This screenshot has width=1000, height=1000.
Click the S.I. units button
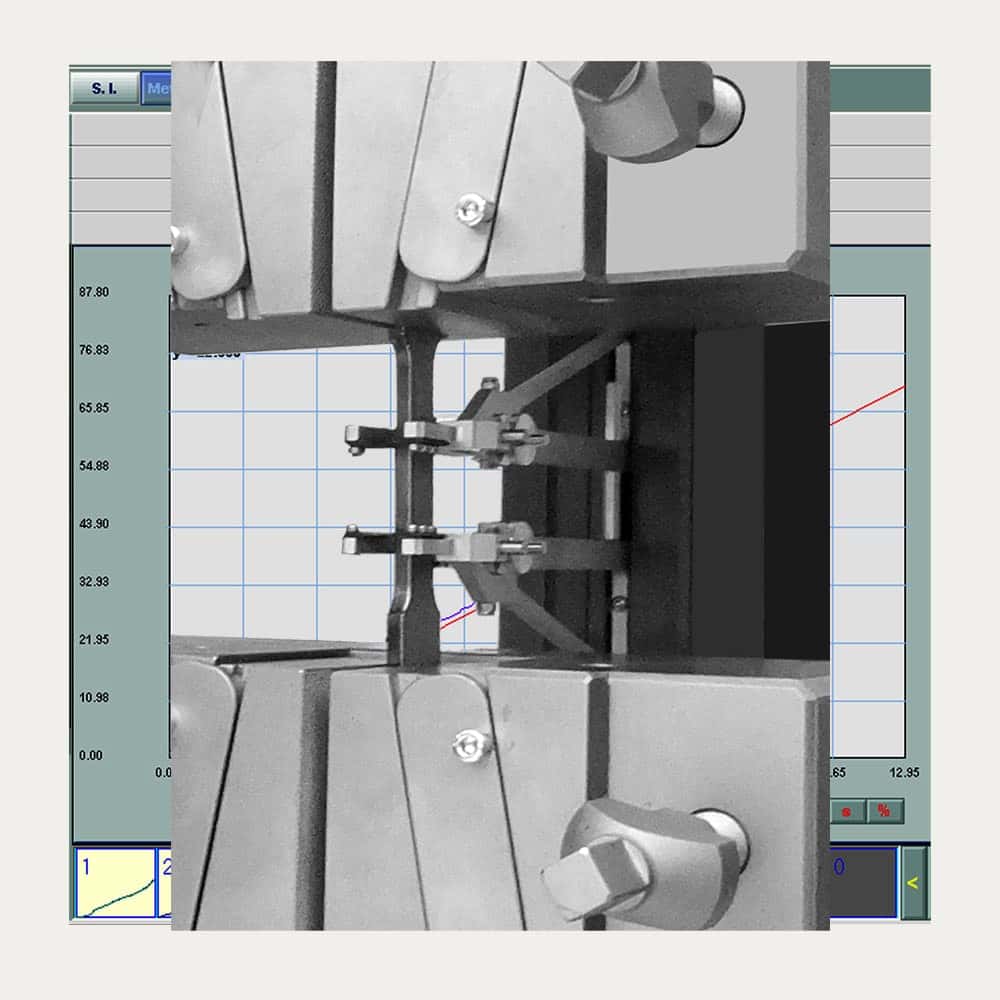tap(104, 88)
